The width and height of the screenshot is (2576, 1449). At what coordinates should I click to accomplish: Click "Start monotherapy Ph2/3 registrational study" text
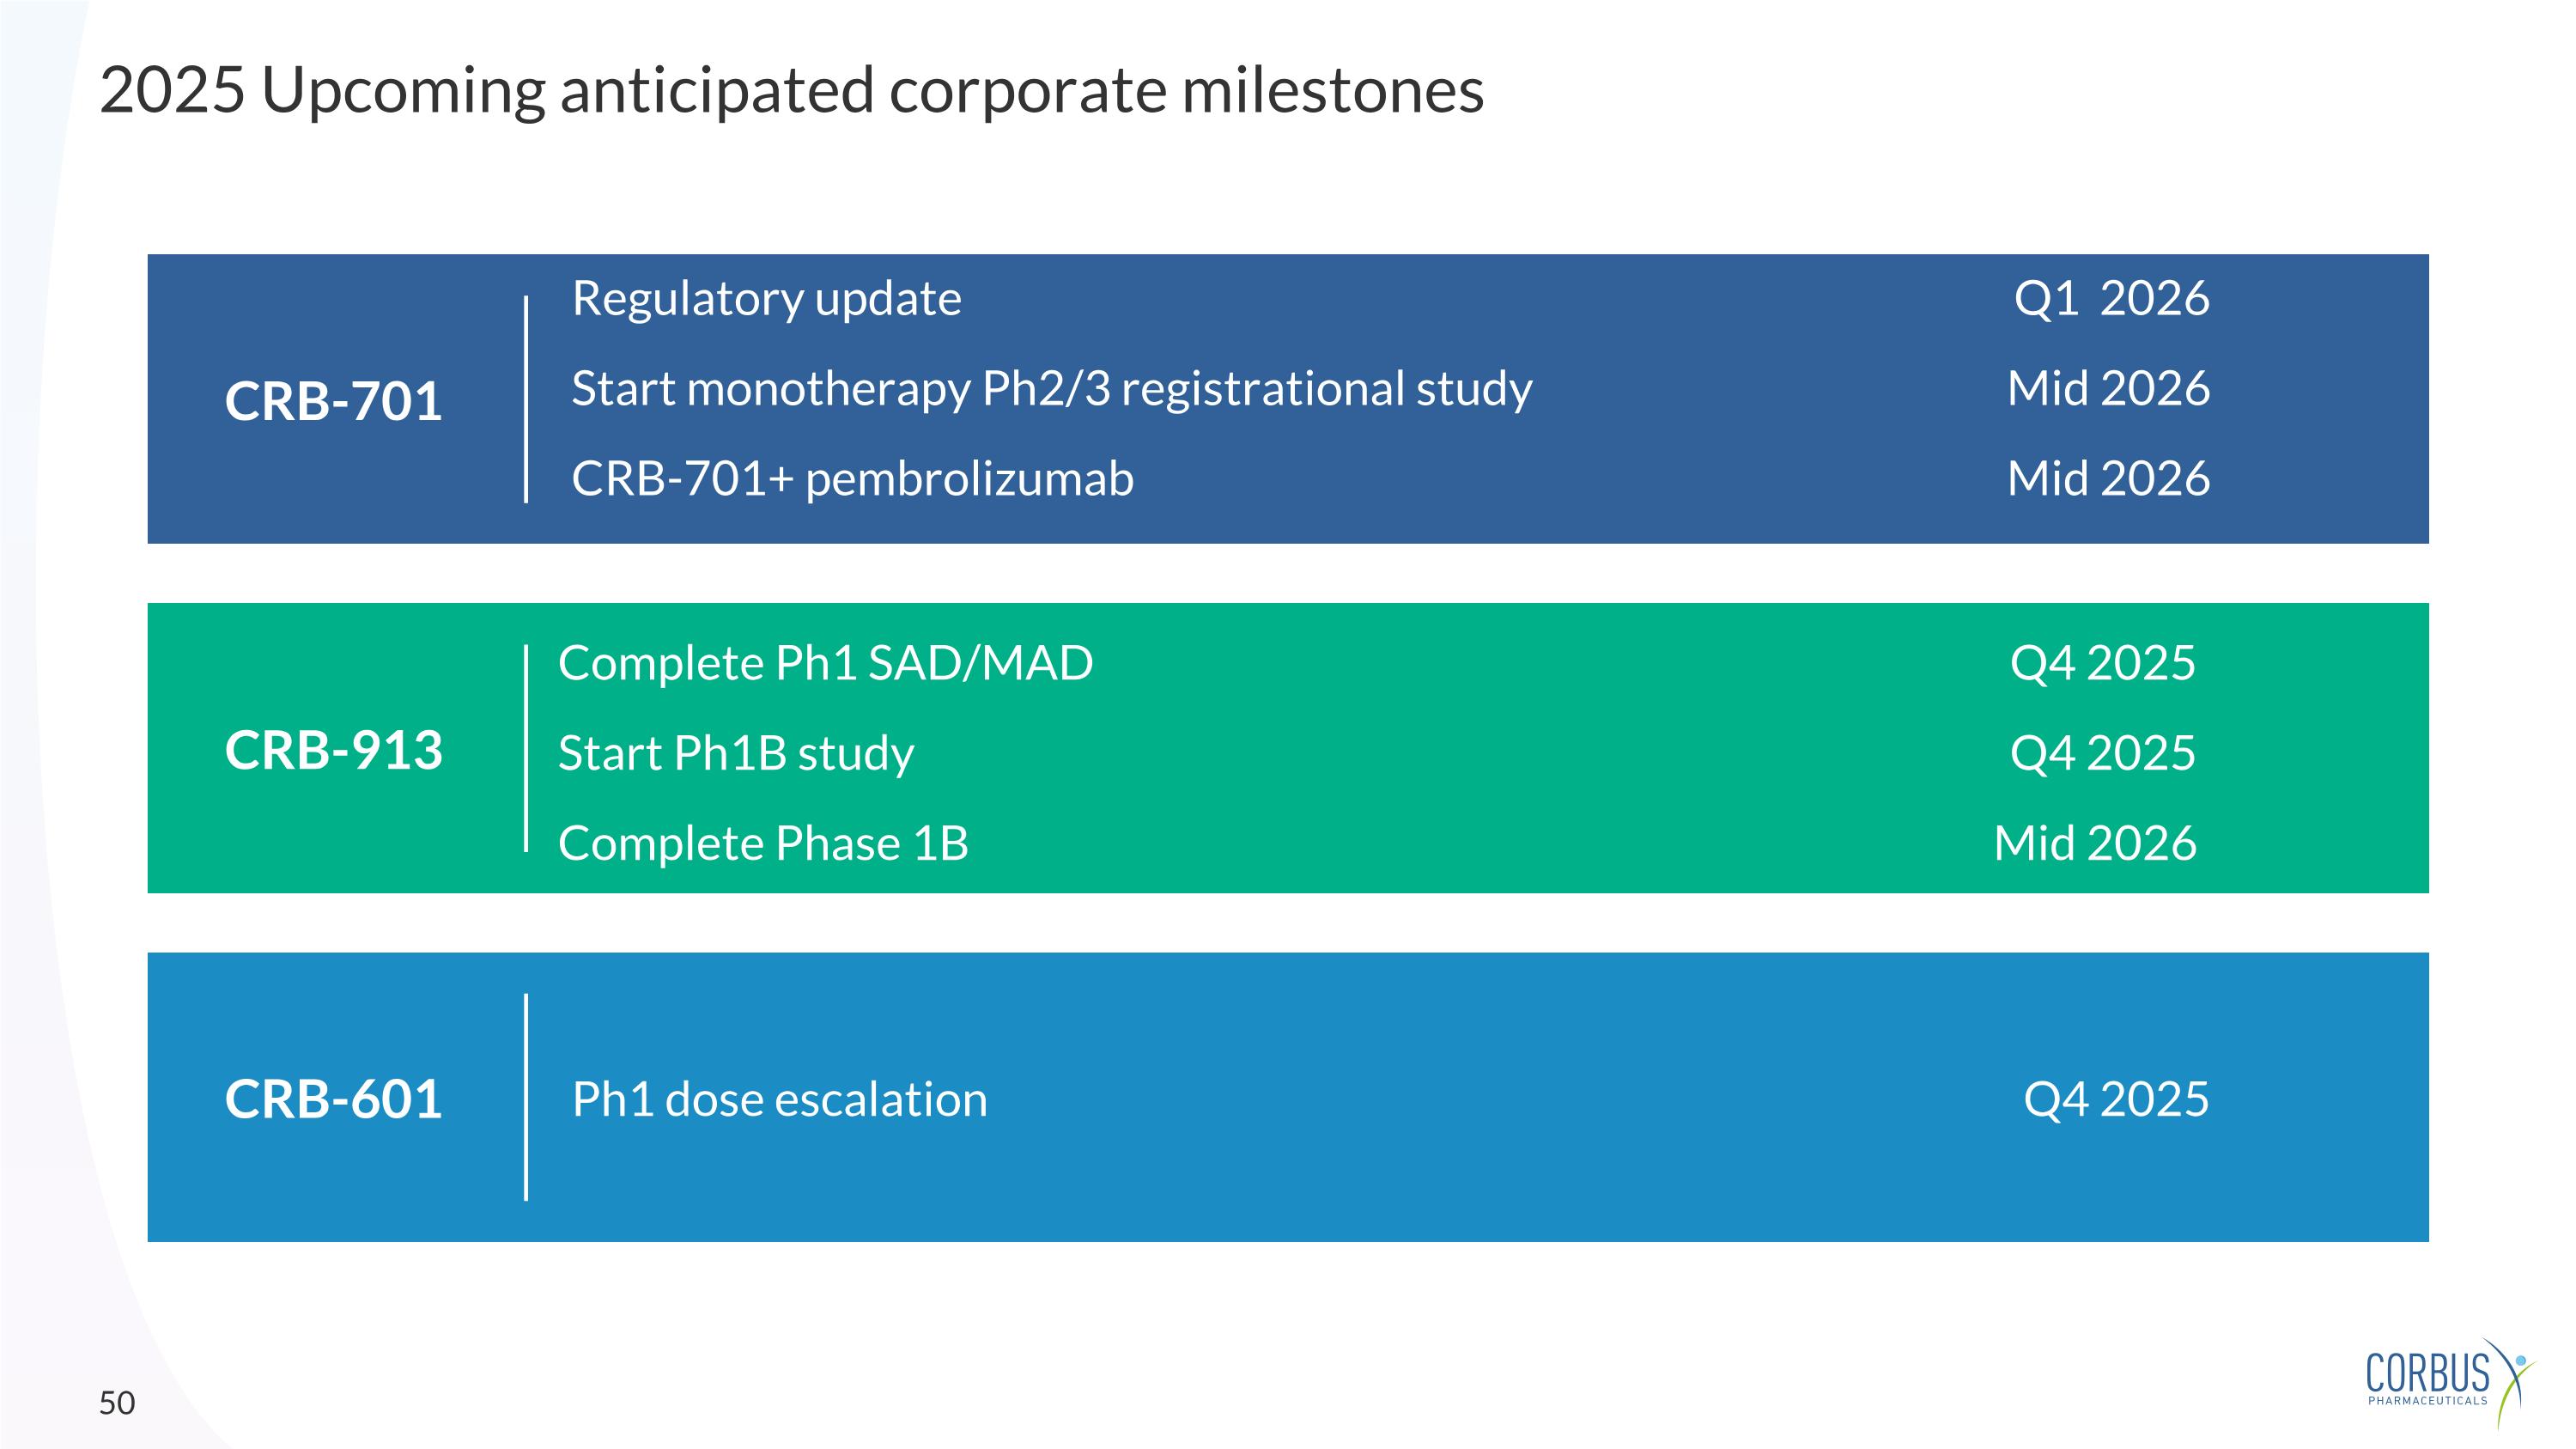1051,388
